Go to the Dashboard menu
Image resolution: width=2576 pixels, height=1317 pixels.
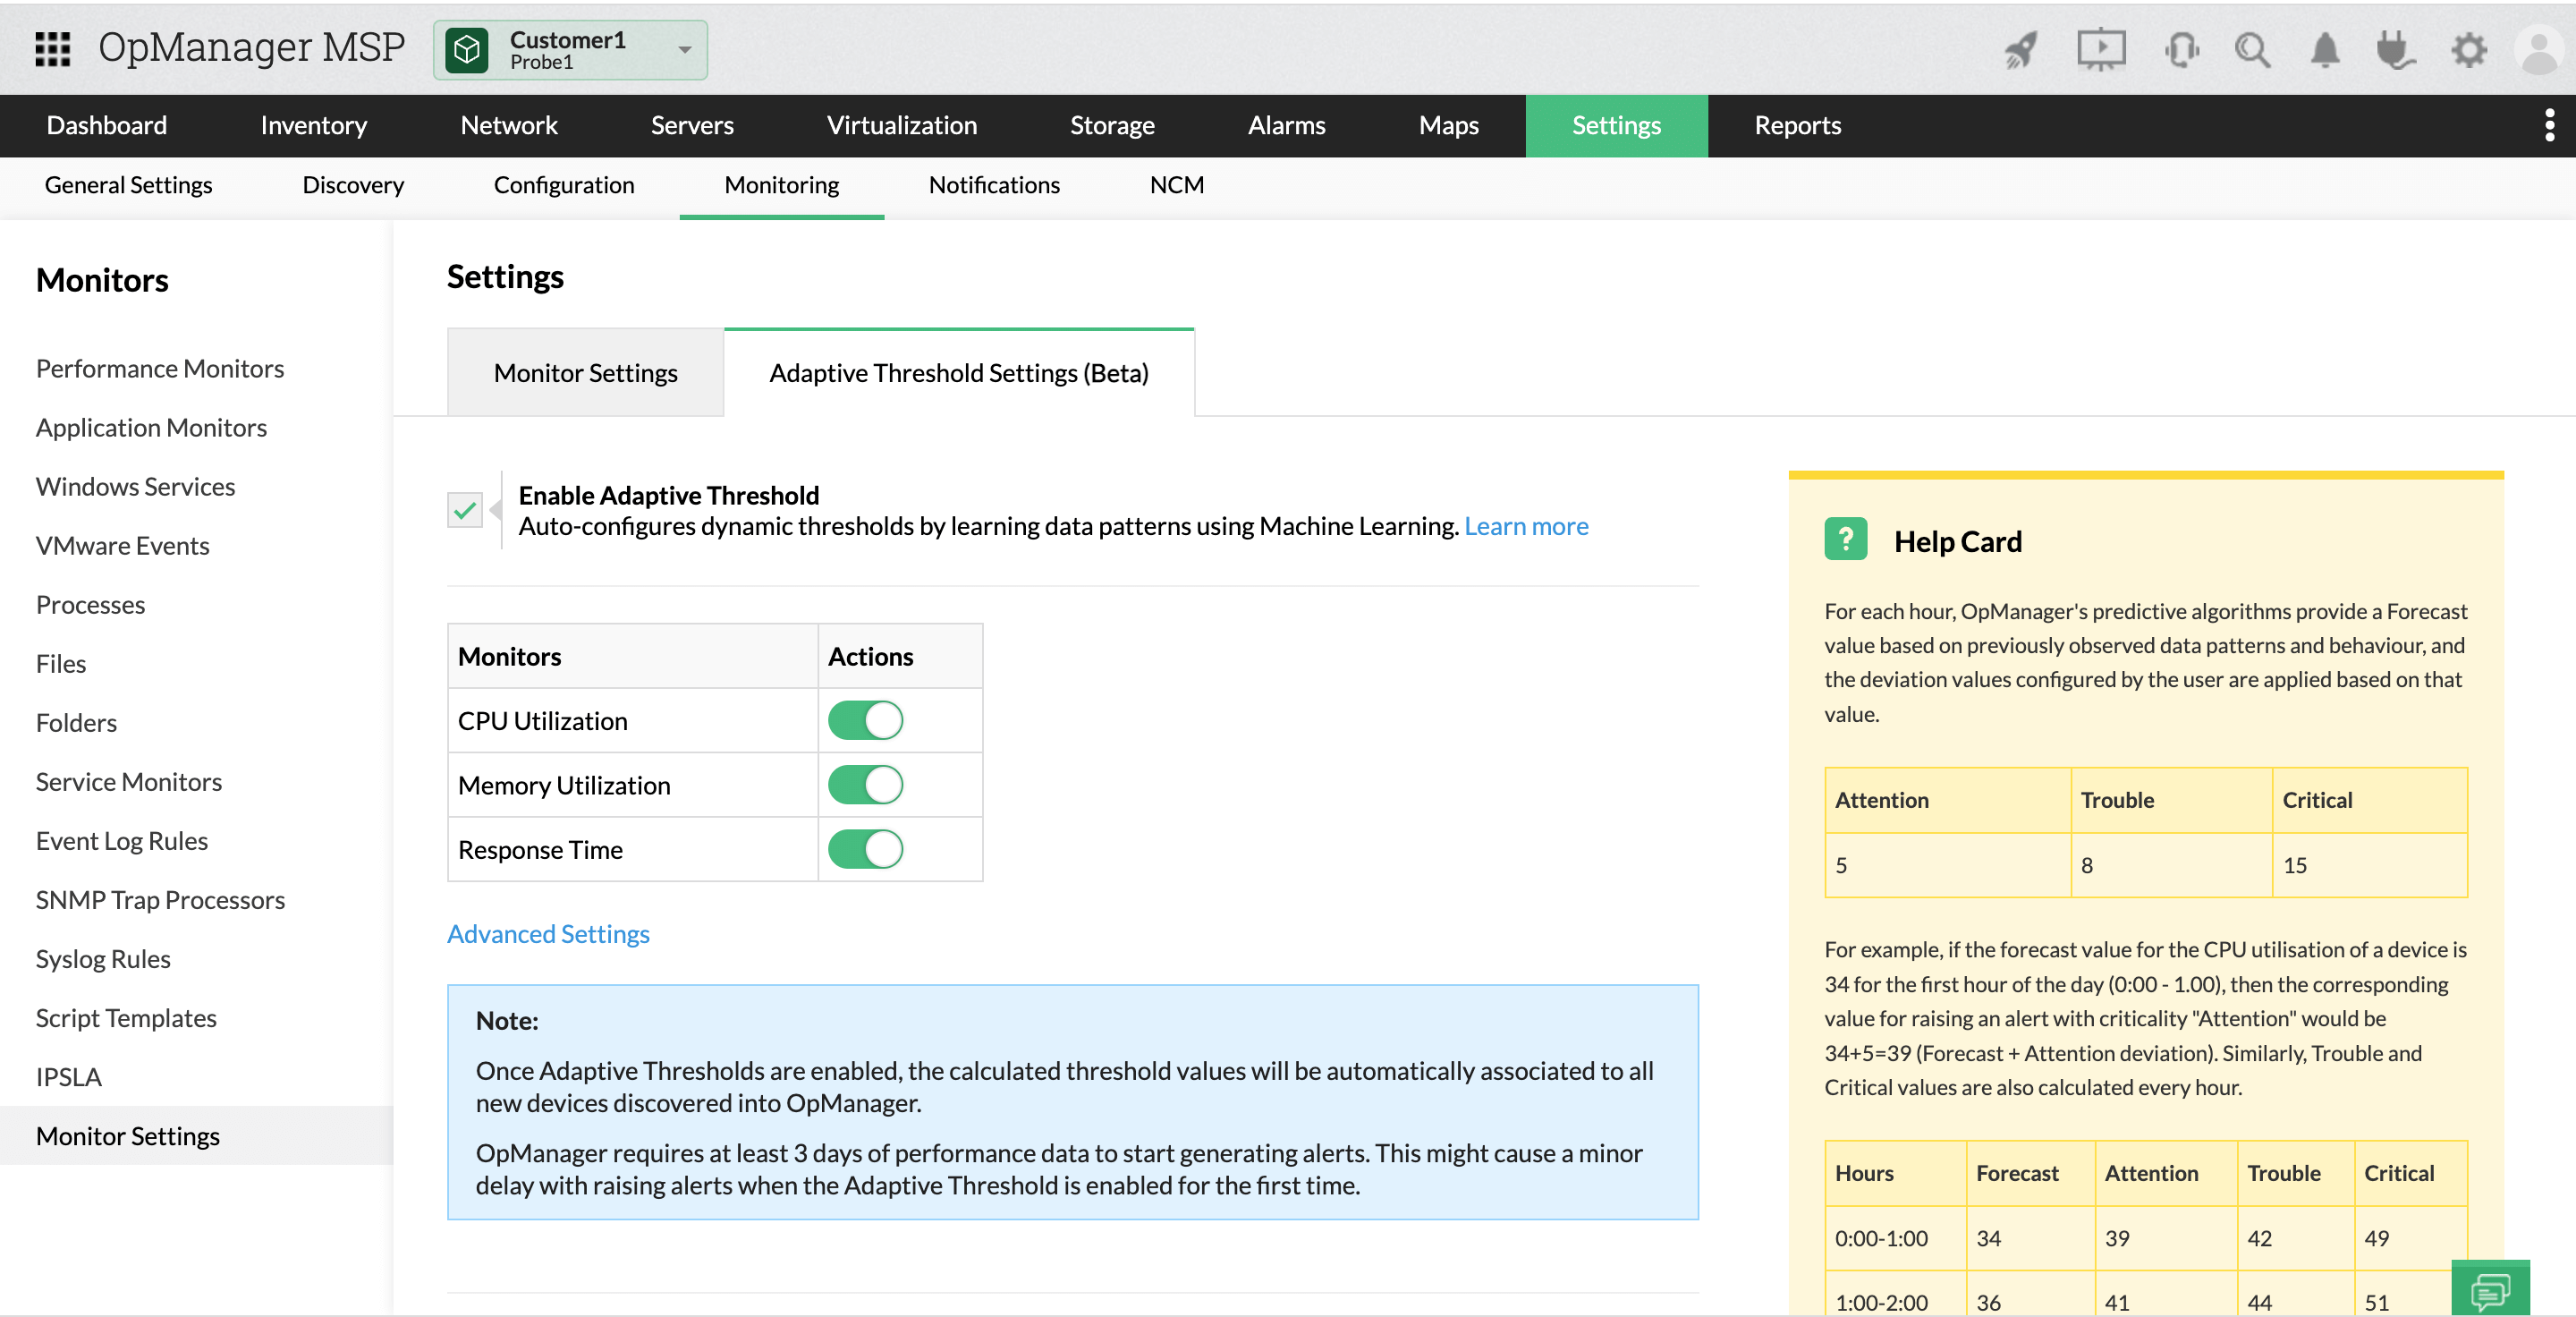pos(107,125)
